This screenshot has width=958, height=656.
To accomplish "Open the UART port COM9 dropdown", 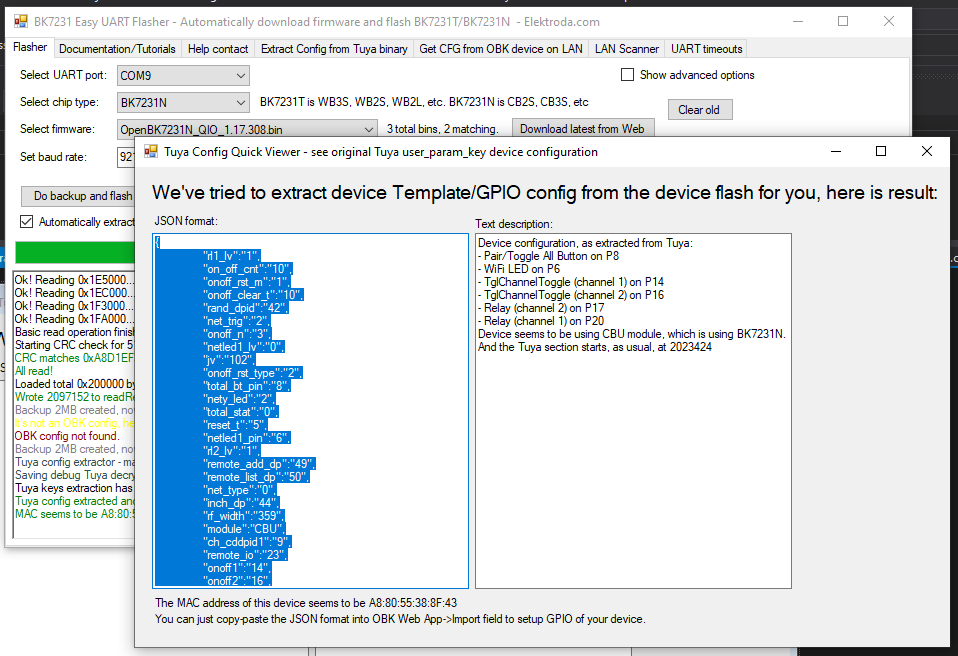I will point(183,76).
